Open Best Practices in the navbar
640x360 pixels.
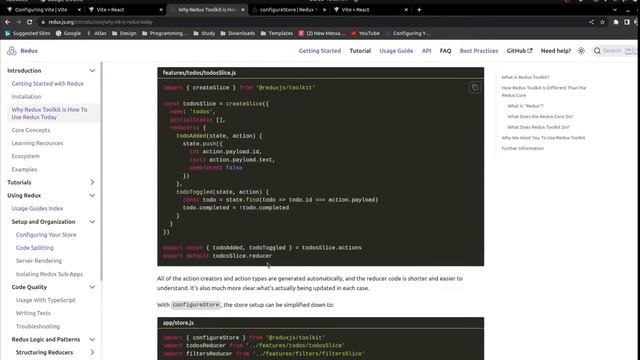click(x=479, y=51)
